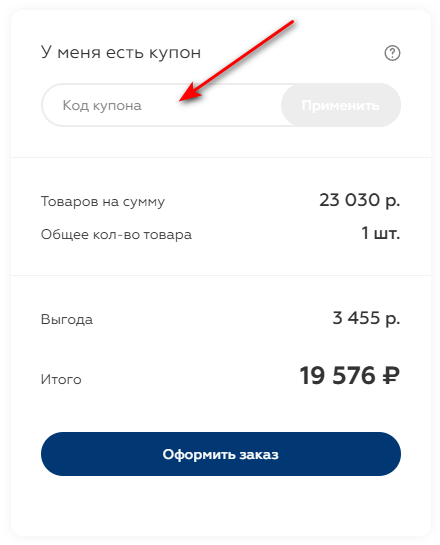This screenshot has width=440, height=545.
Task: Click the "Общее кол-во товара" label
Action: [x=116, y=235]
